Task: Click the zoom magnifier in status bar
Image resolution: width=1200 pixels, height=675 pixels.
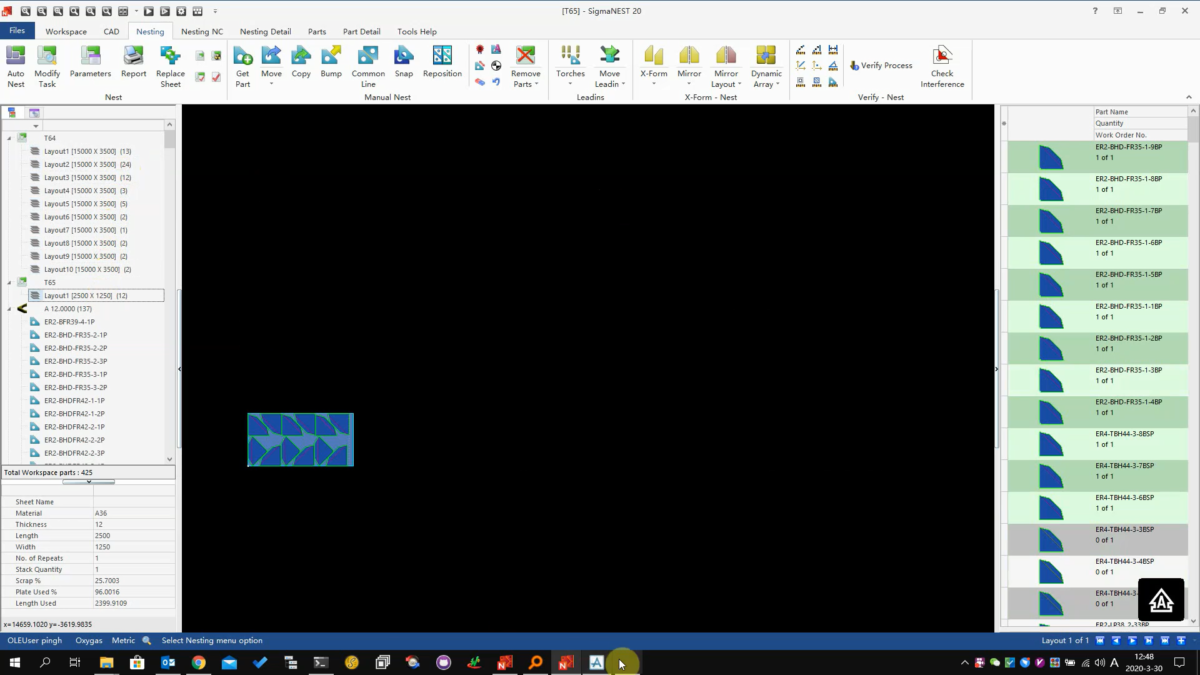Action: click(x=147, y=640)
